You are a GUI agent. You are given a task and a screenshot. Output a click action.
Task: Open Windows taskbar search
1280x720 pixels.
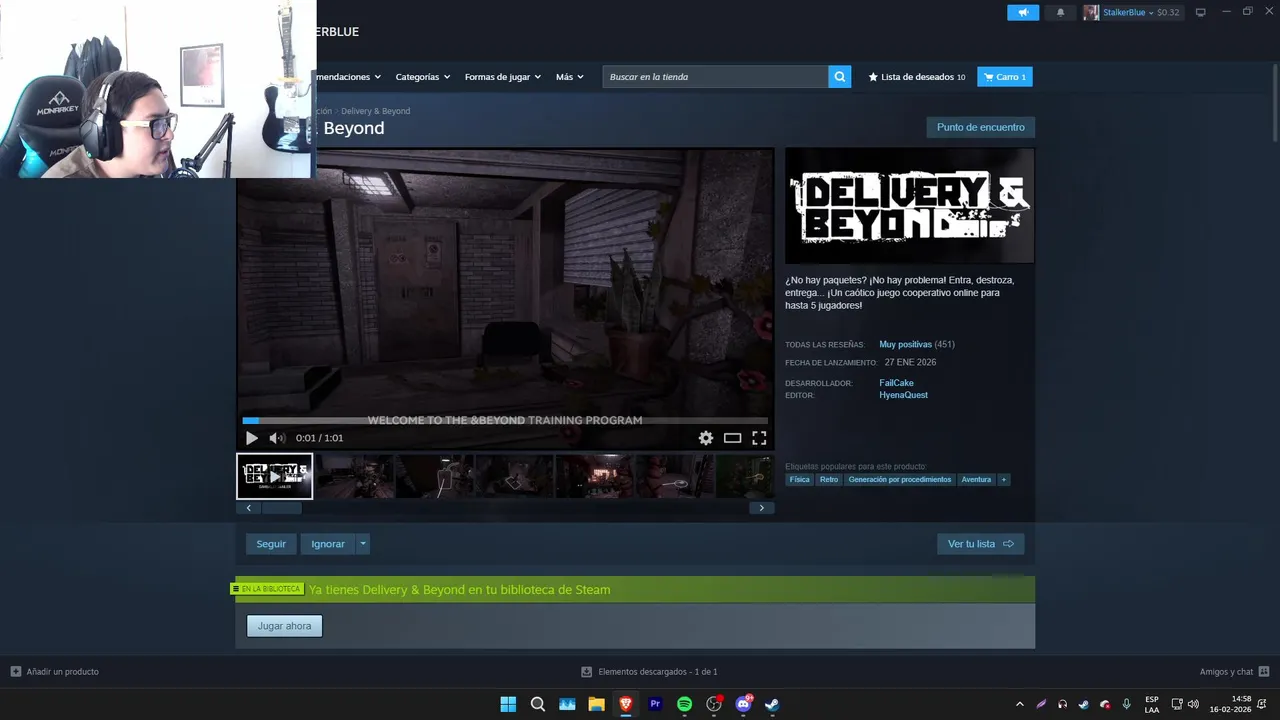point(538,704)
